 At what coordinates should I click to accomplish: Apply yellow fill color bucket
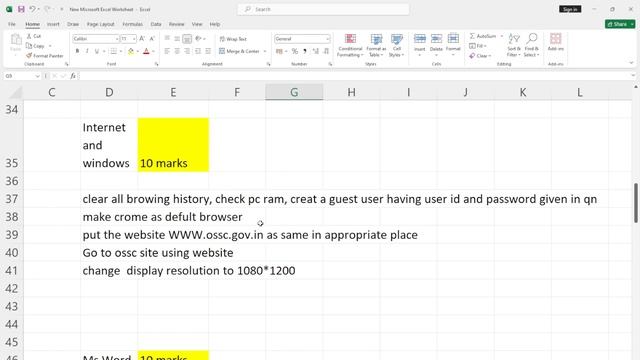pyautogui.click(x=131, y=51)
